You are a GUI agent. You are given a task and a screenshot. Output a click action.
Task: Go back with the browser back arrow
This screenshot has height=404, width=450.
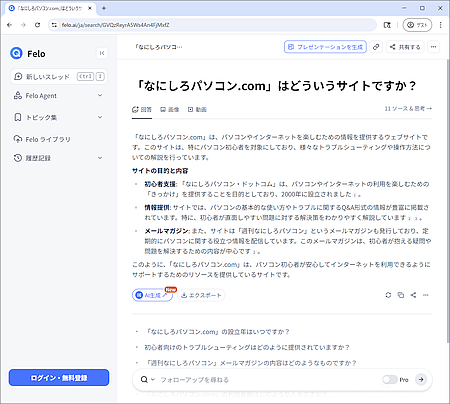click(9, 25)
